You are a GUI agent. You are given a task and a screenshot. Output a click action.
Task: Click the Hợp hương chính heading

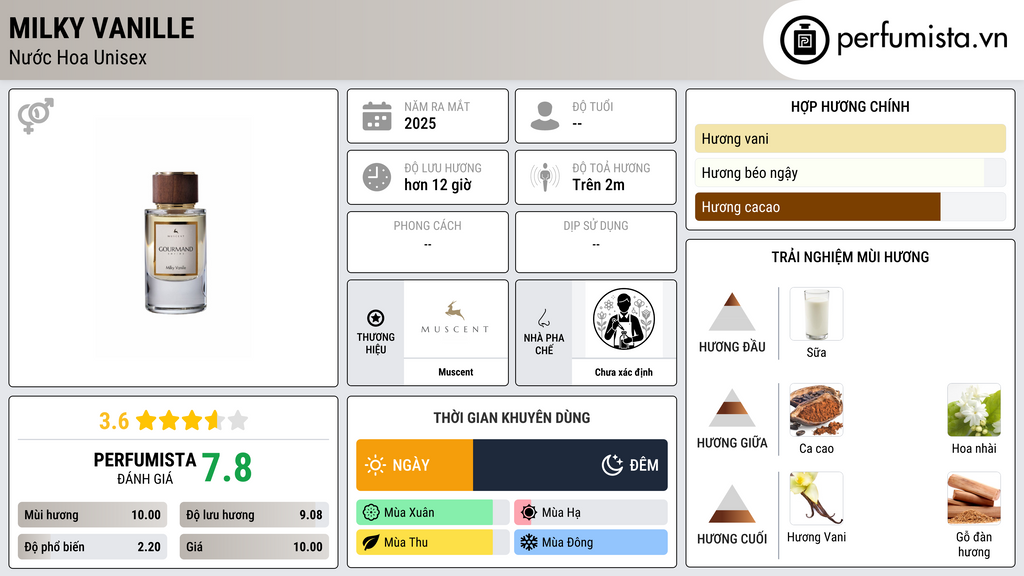[x=850, y=106]
